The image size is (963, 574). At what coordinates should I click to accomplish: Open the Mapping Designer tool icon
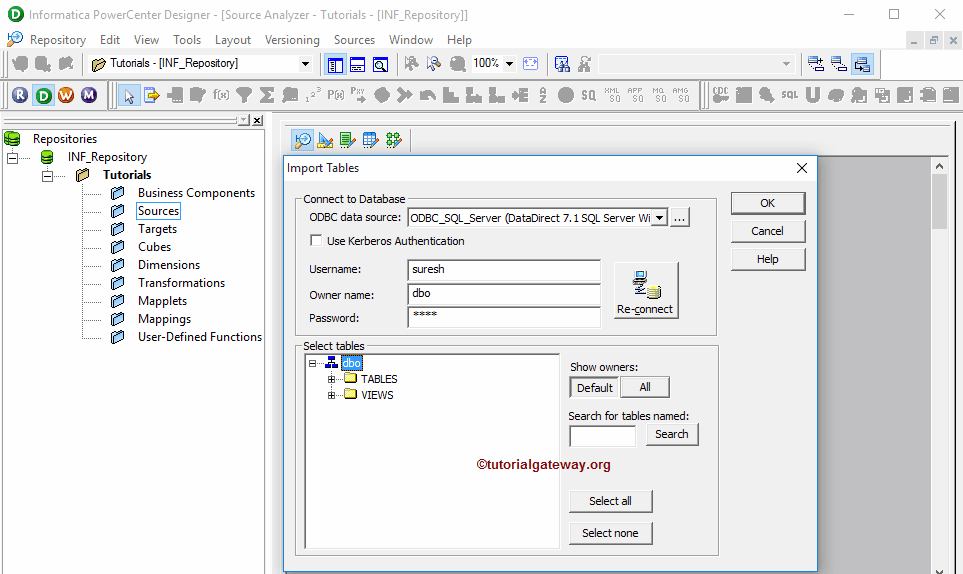tap(393, 140)
